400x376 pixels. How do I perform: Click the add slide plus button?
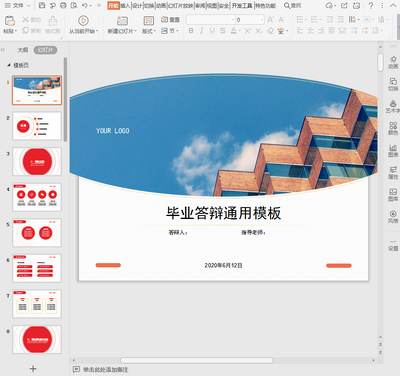point(33,369)
